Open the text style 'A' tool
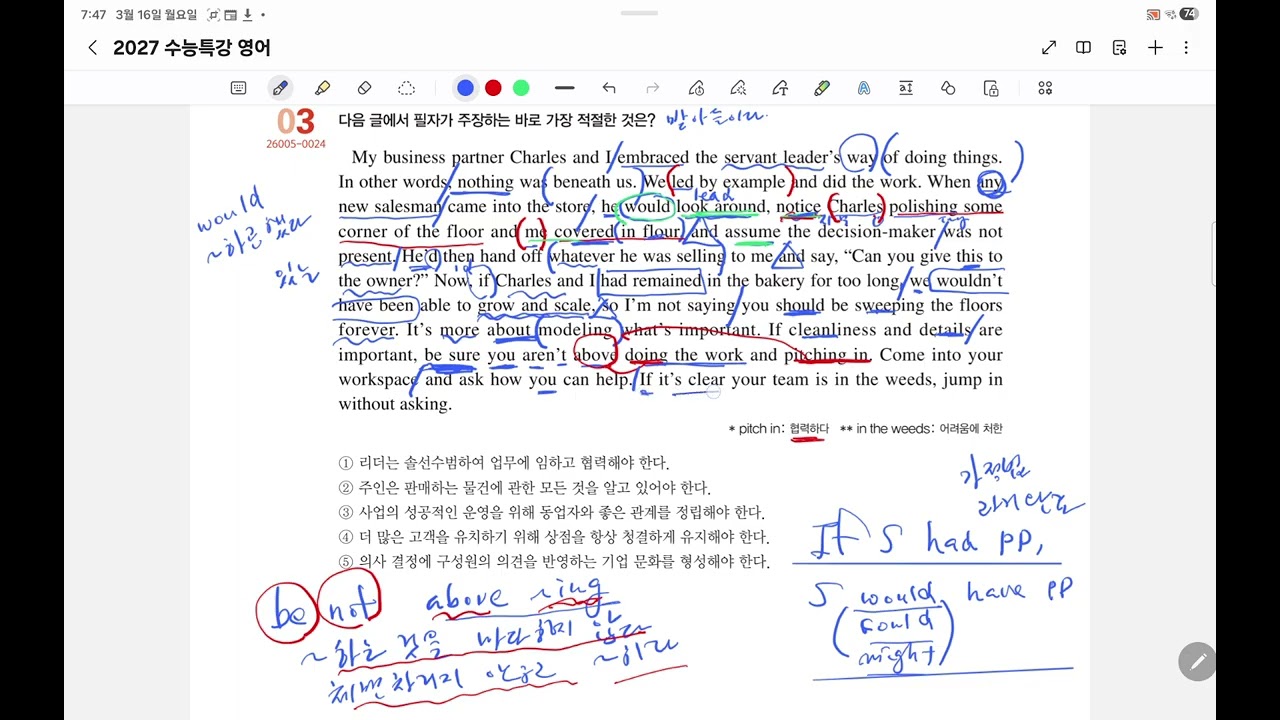The image size is (1280, 720). pos(864,88)
